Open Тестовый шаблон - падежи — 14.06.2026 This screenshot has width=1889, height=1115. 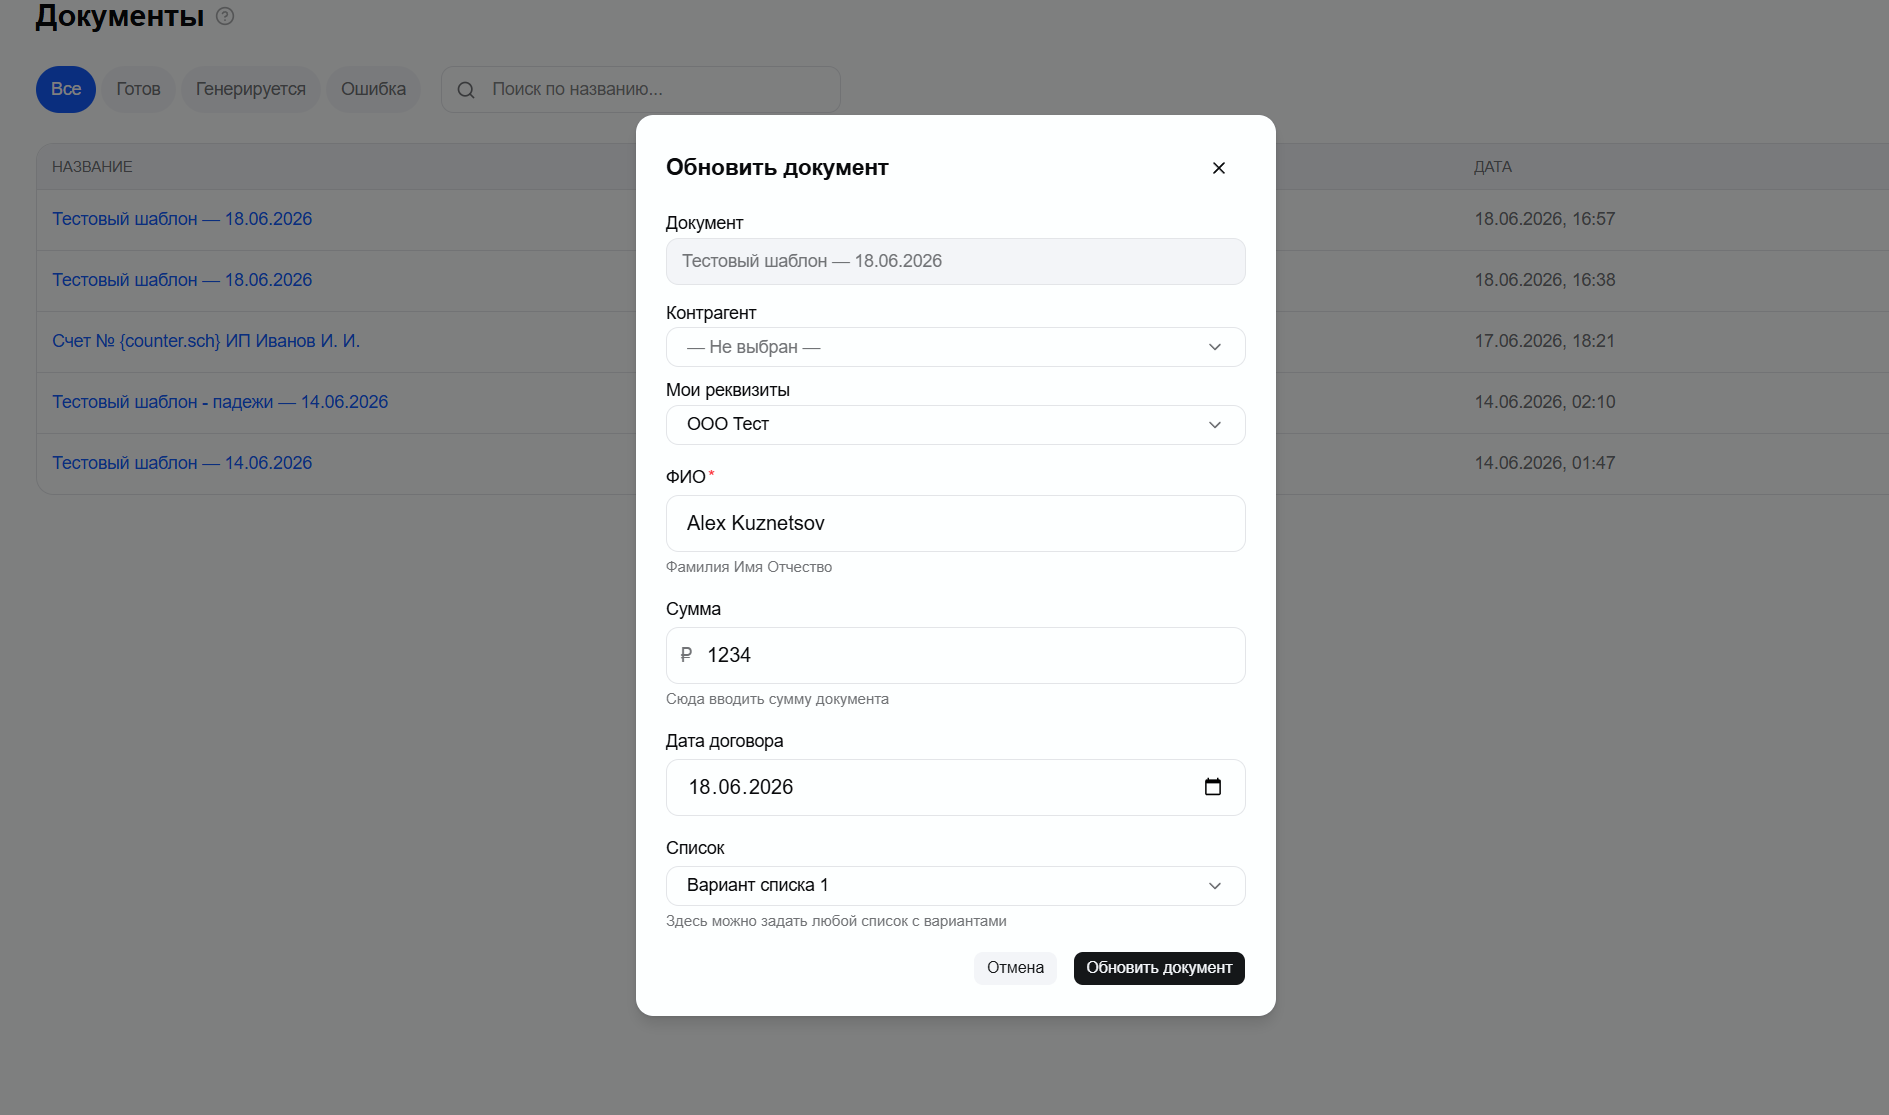[220, 402]
